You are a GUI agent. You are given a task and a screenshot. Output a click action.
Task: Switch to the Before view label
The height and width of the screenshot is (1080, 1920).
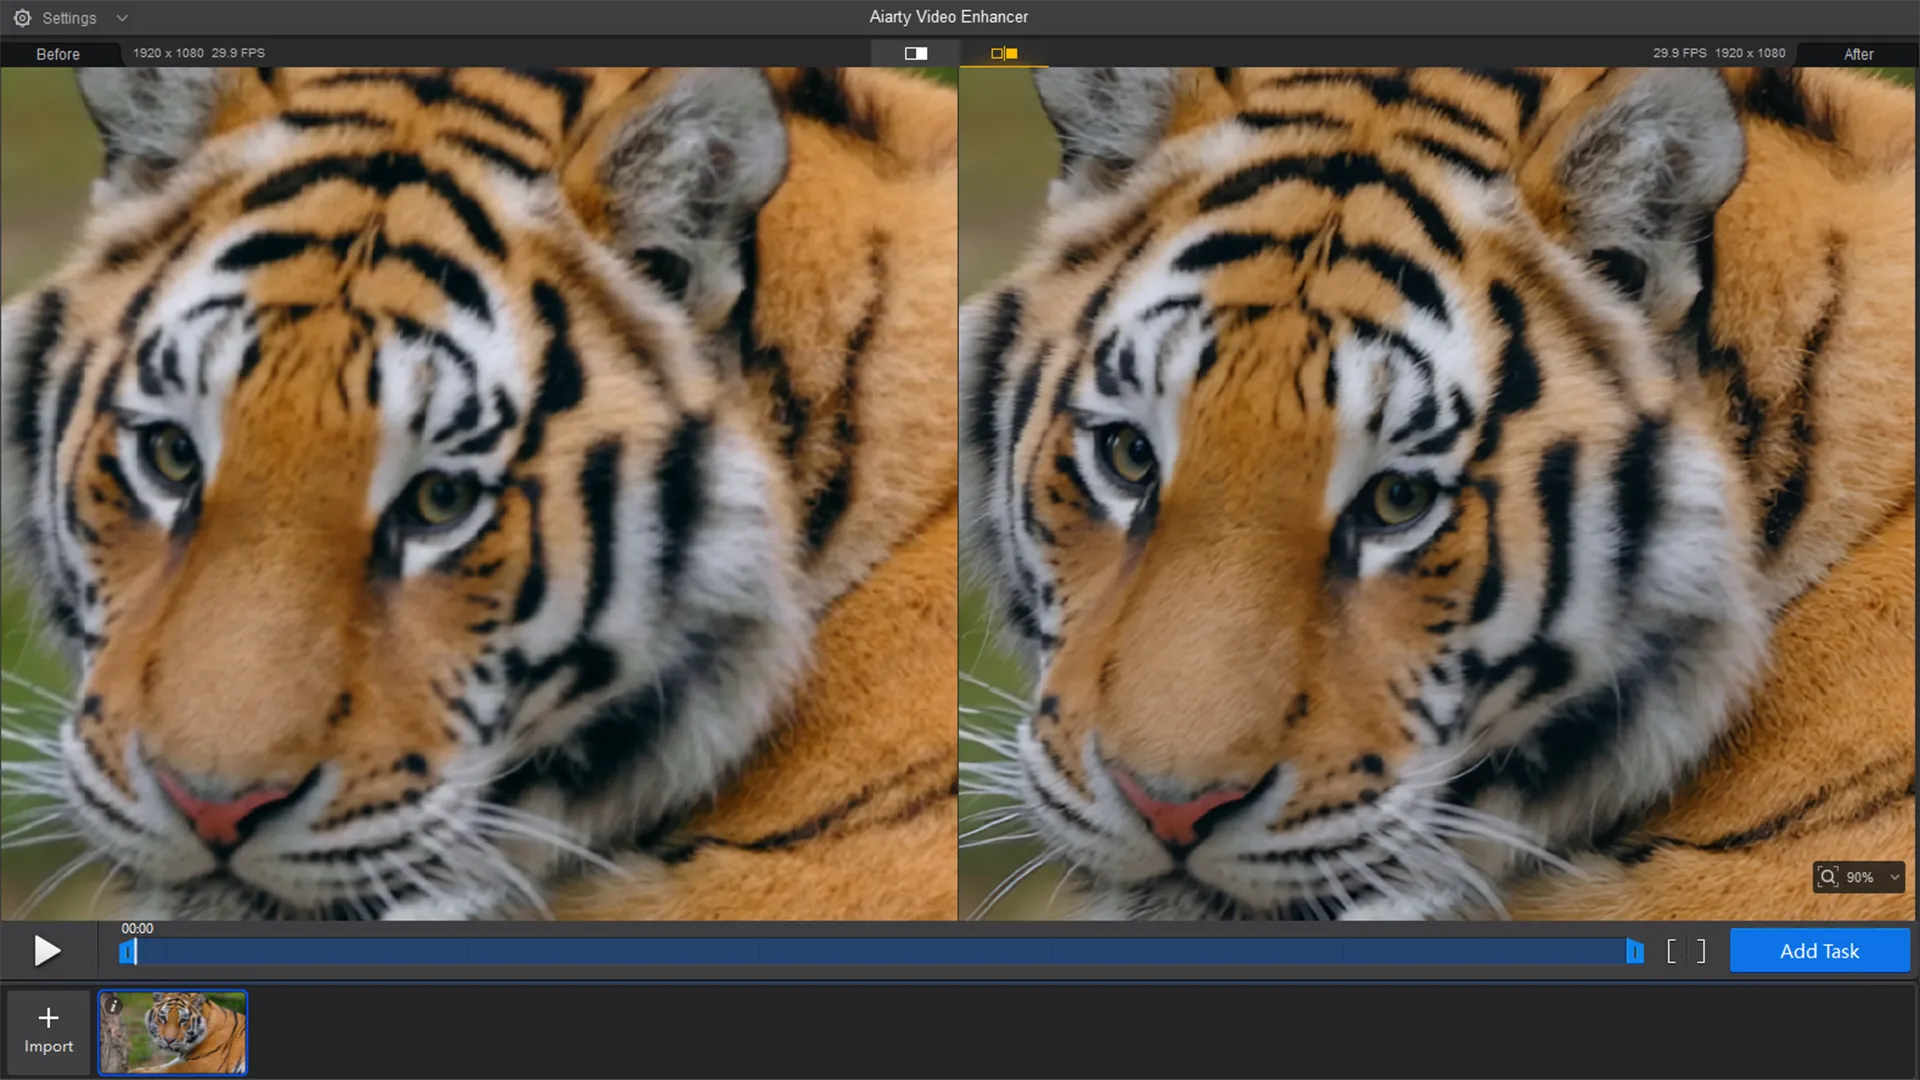coord(59,54)
